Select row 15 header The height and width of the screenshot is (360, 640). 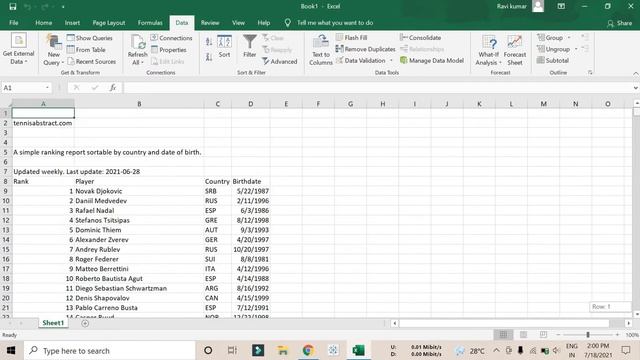6,249
